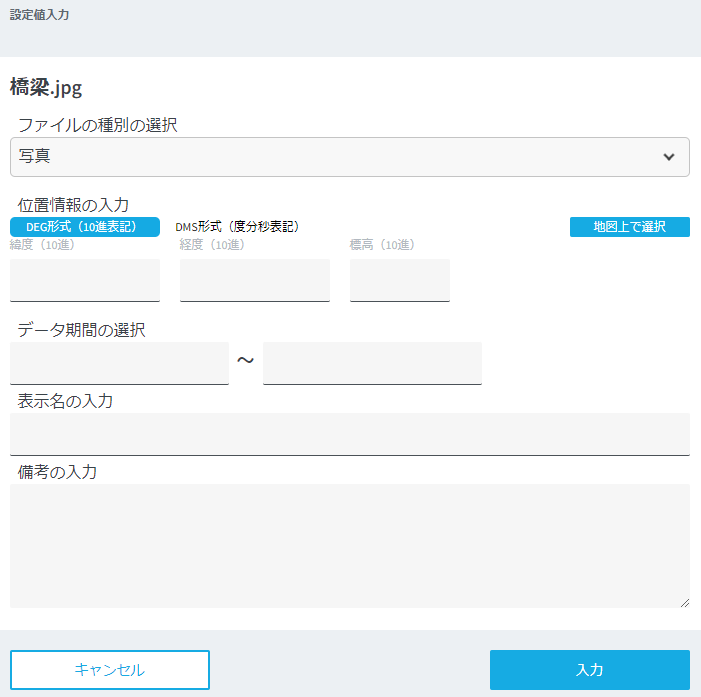701x697 pixels.
Task: Grab the 備考 text area resize handle
Action: 684,602
